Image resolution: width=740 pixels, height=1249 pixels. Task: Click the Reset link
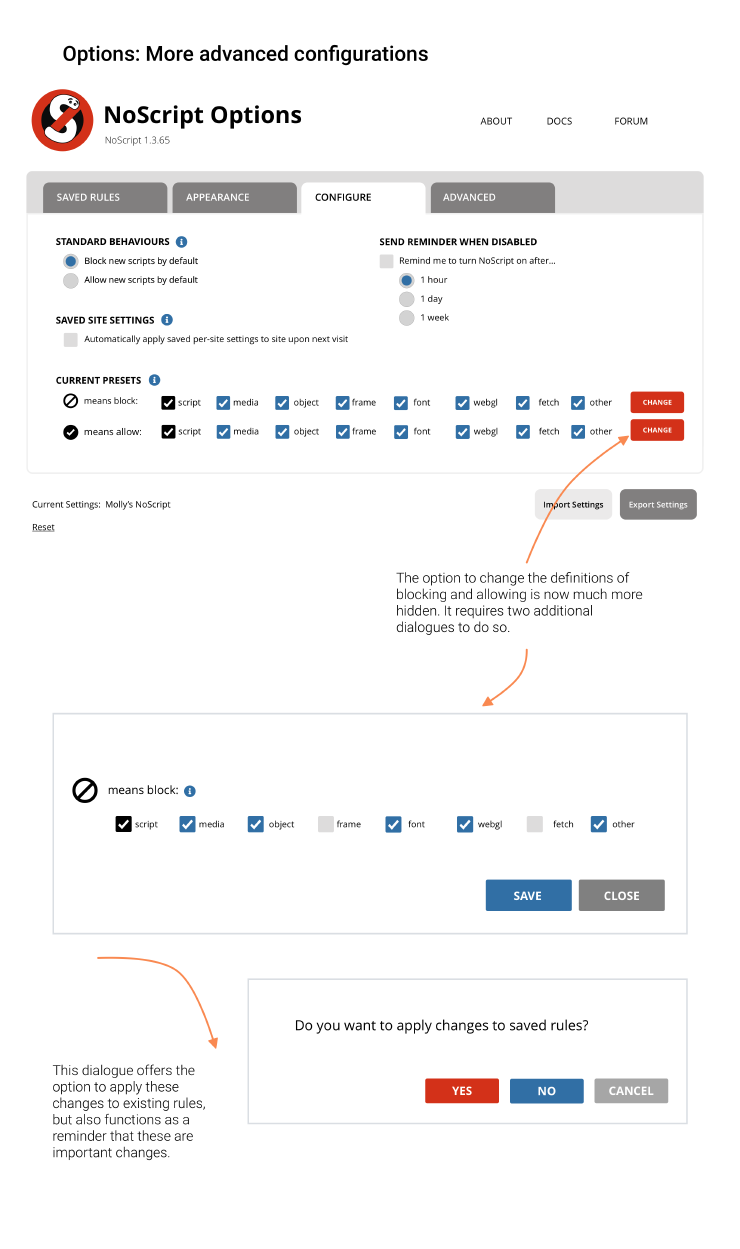tap(43, 527)
